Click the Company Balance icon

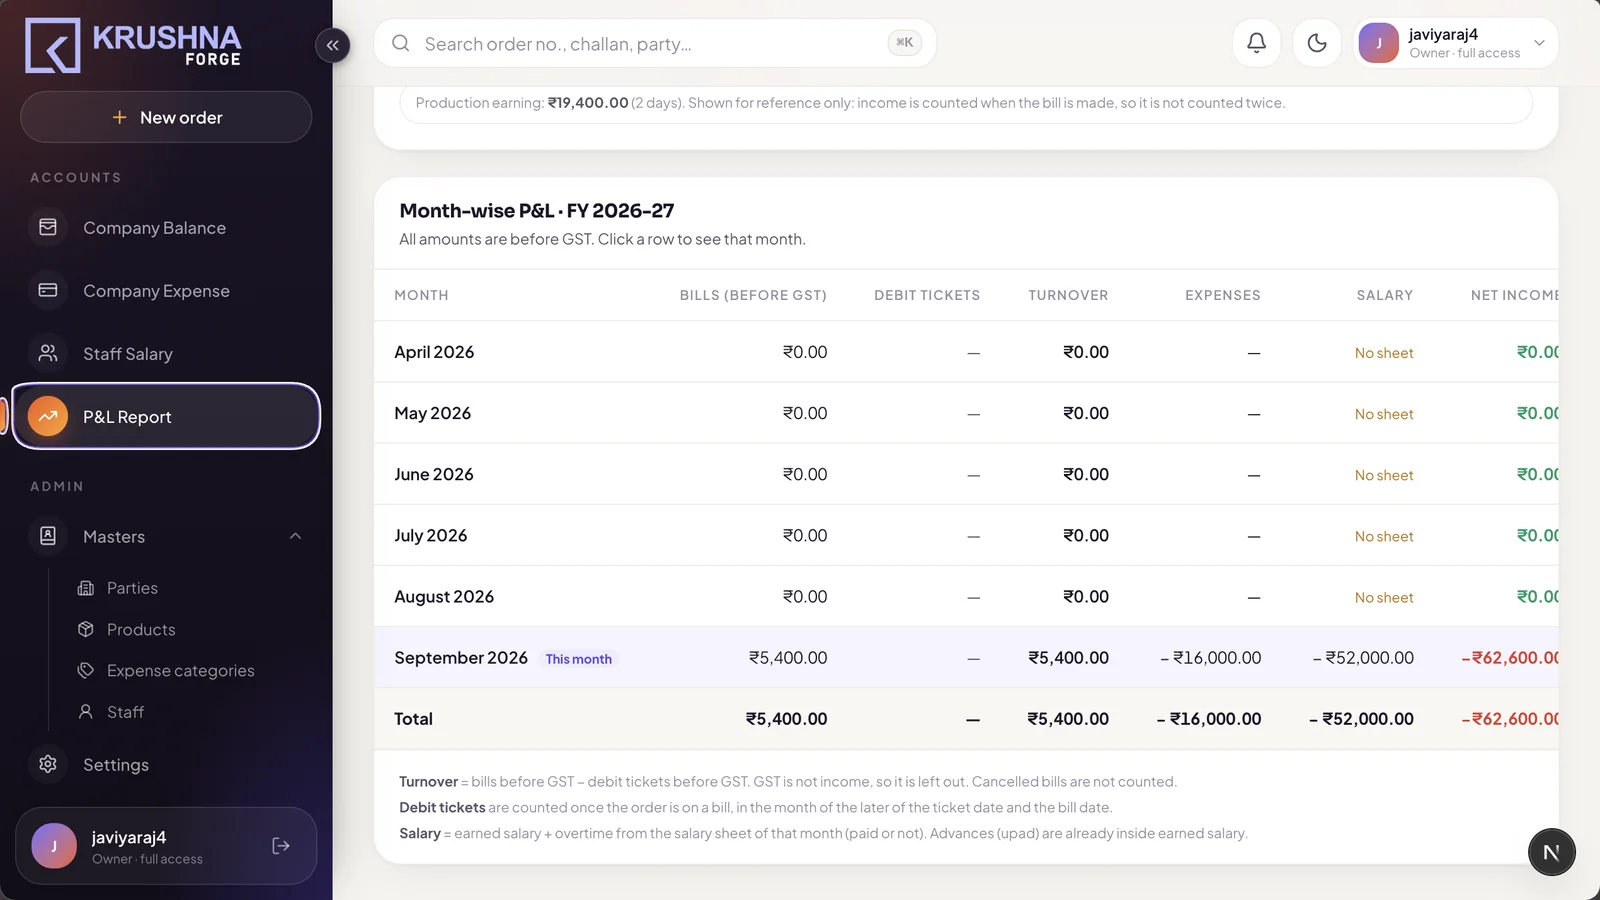point(48,227)
